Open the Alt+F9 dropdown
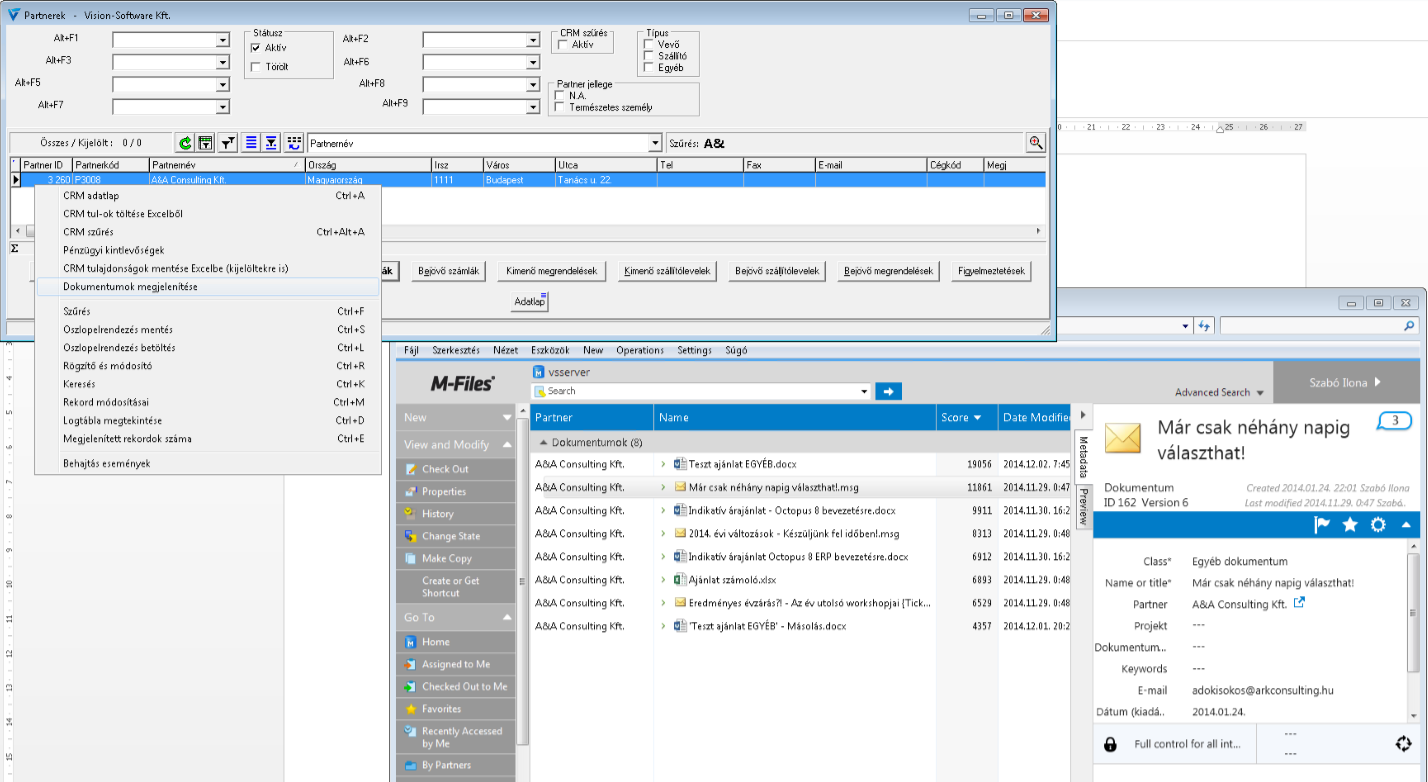 533,106
